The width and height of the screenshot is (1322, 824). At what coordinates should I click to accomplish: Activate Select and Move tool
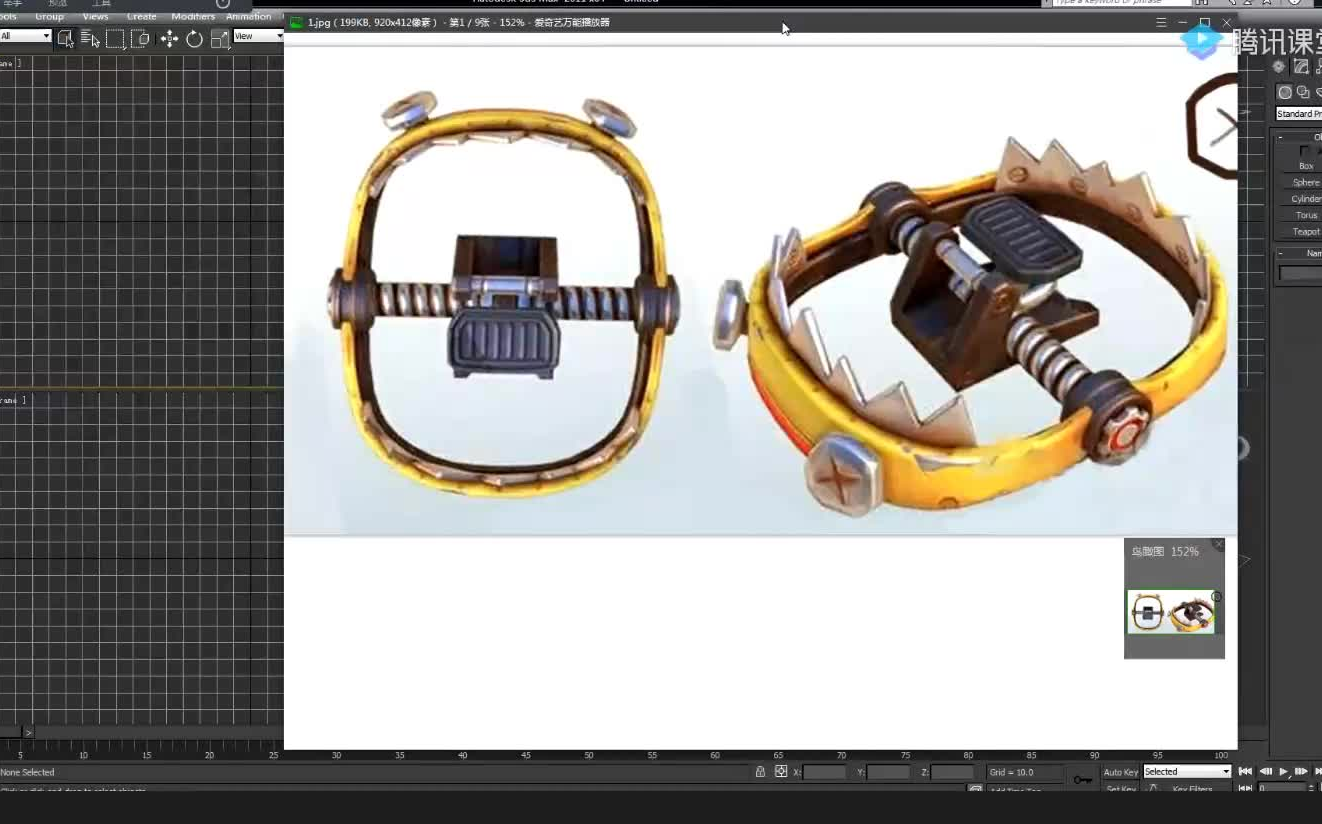point(169,38)
